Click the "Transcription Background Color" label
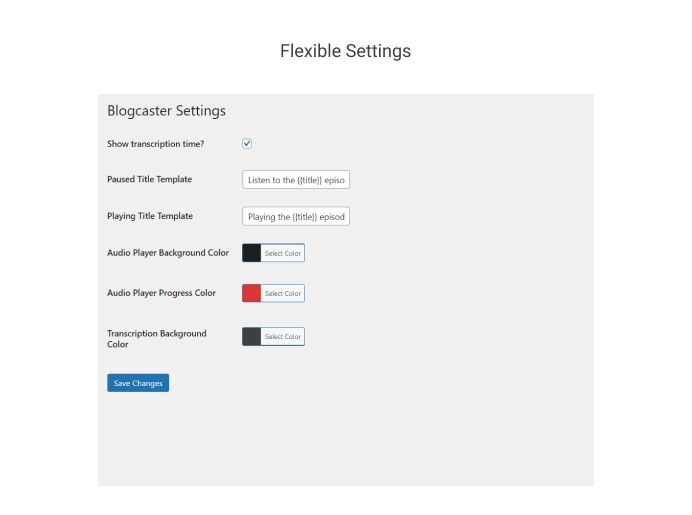 [156, 338]
